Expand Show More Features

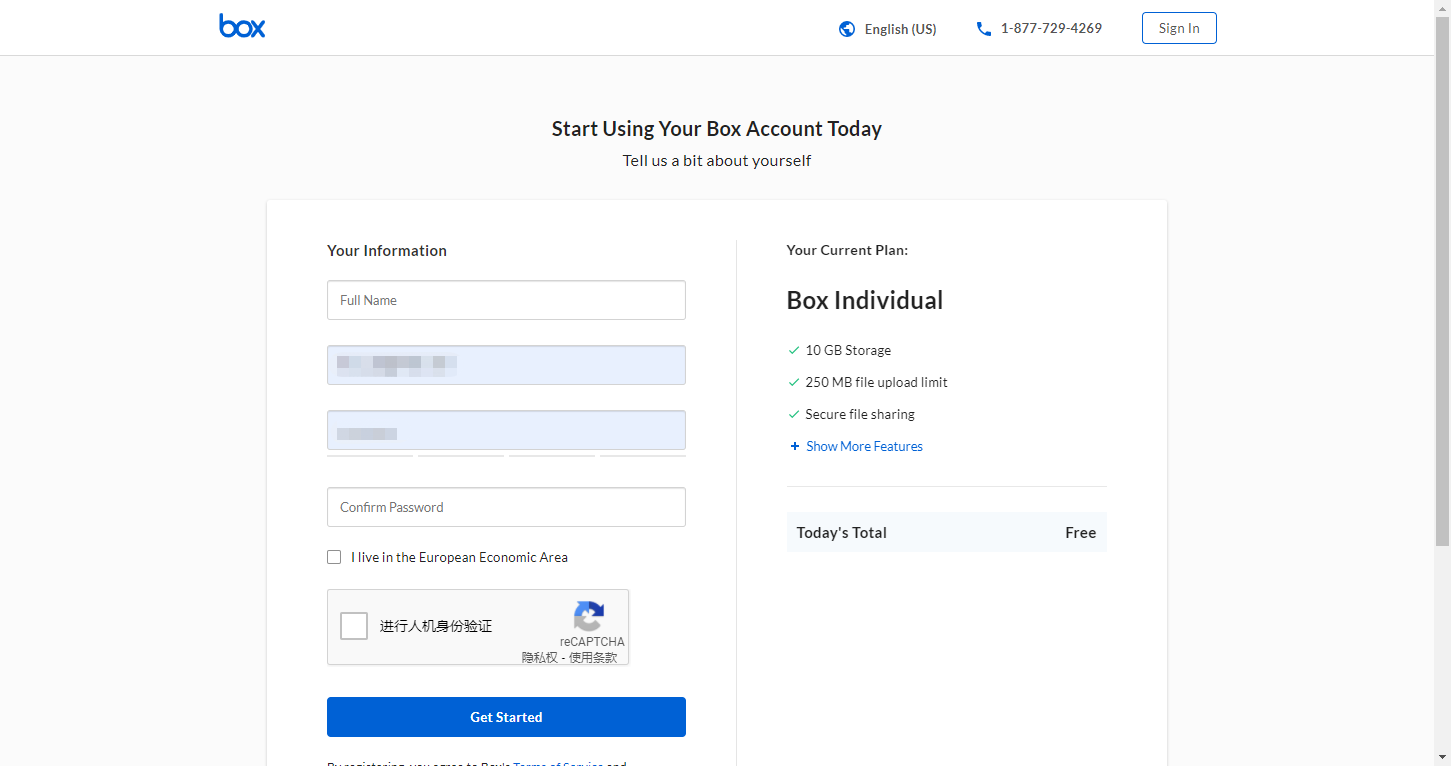[863, 446]
